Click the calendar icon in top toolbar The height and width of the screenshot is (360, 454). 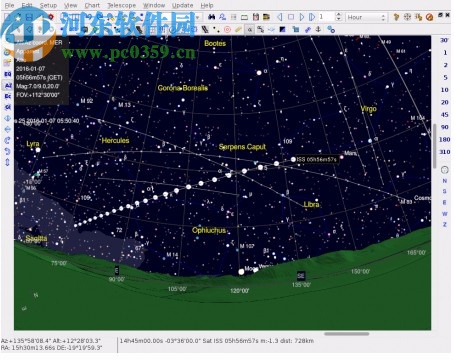[x=256, y=17]
